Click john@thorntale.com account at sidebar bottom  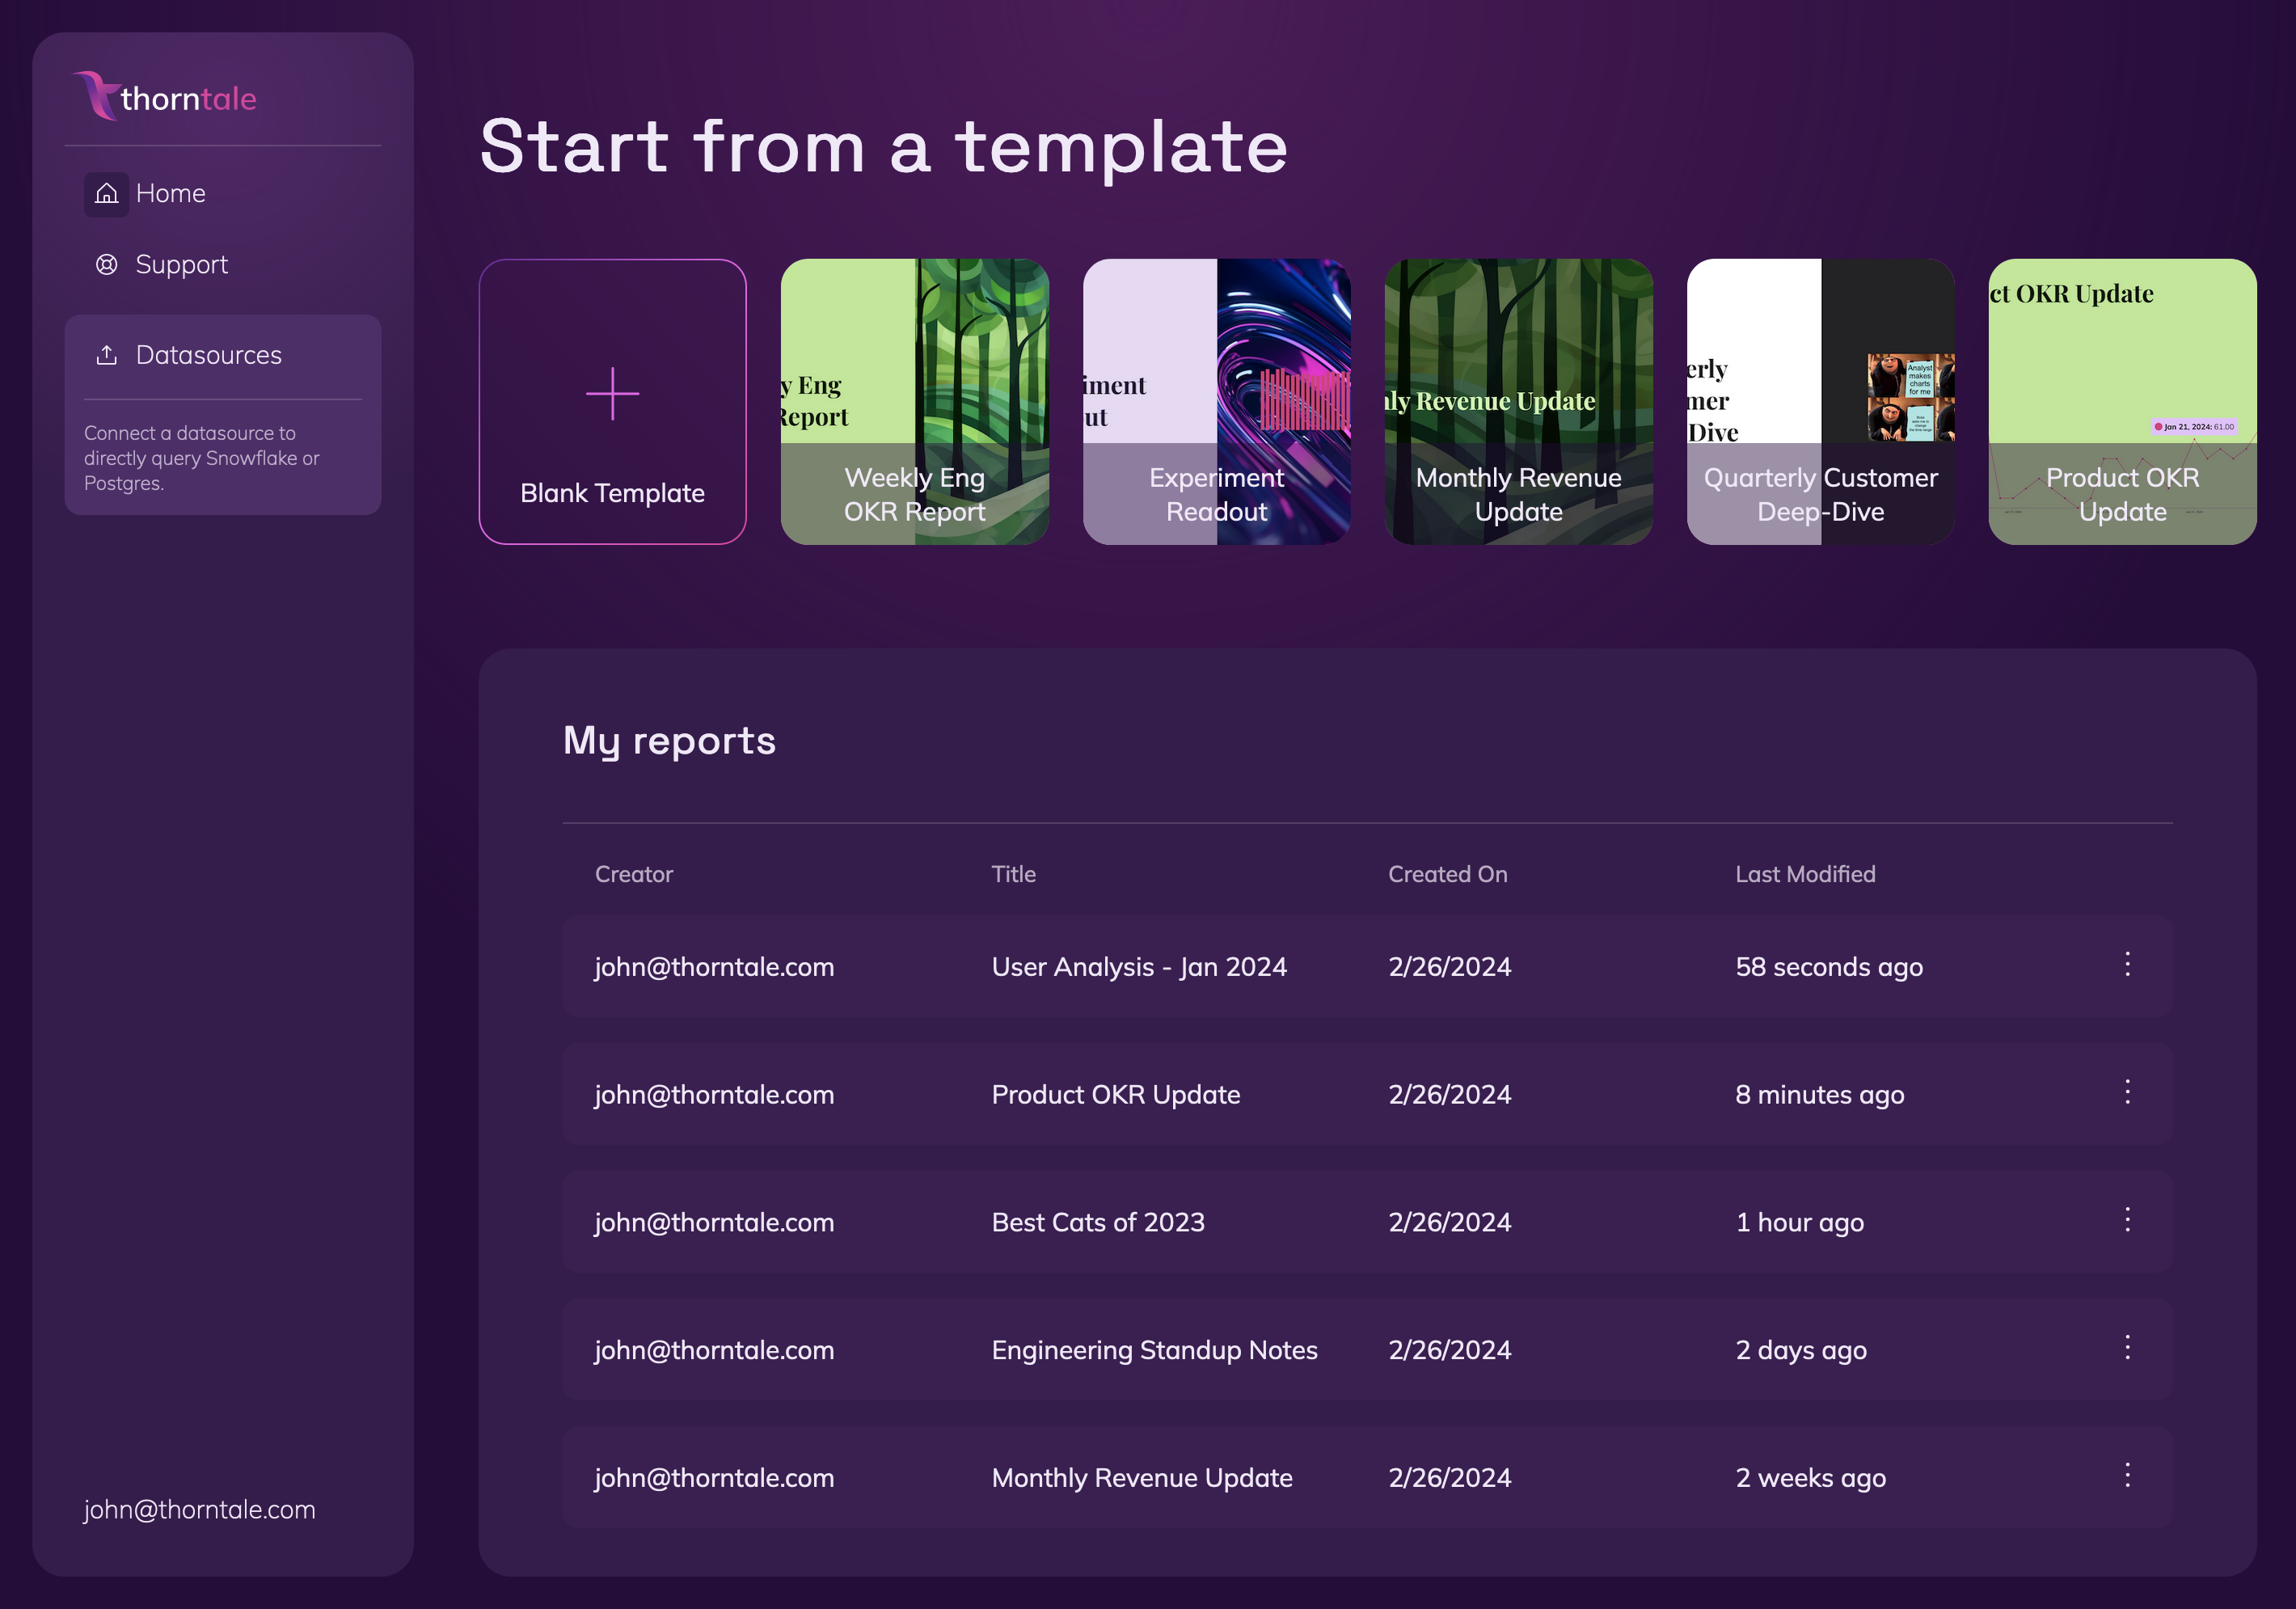click(x=199, y=1510)
